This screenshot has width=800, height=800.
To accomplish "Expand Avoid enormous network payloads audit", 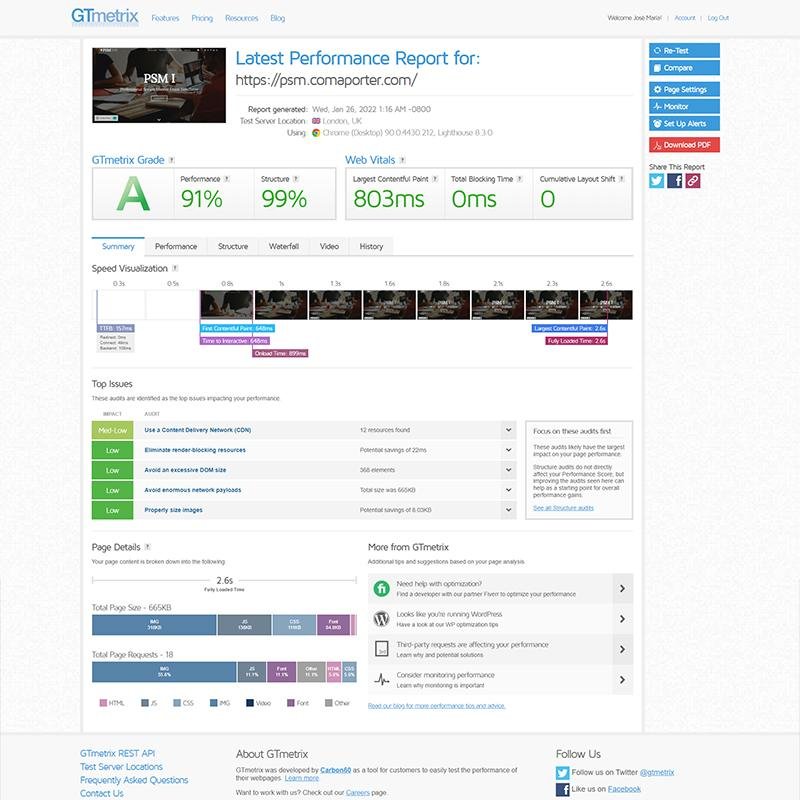I will tap(508, 490).
